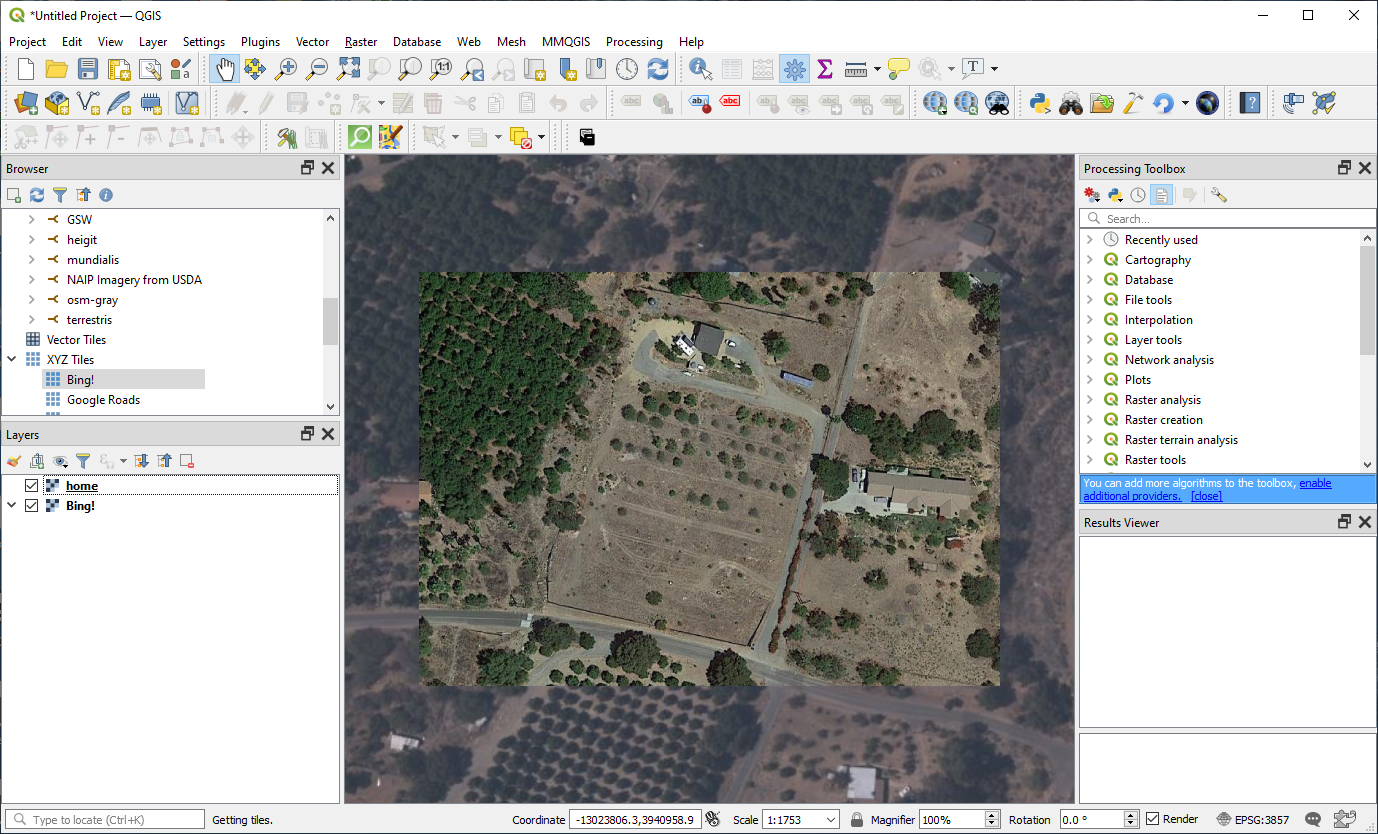Filter the Browser panel with funnel icon
This screenshot has width=1378, height=834.
[x=60, y=195]
